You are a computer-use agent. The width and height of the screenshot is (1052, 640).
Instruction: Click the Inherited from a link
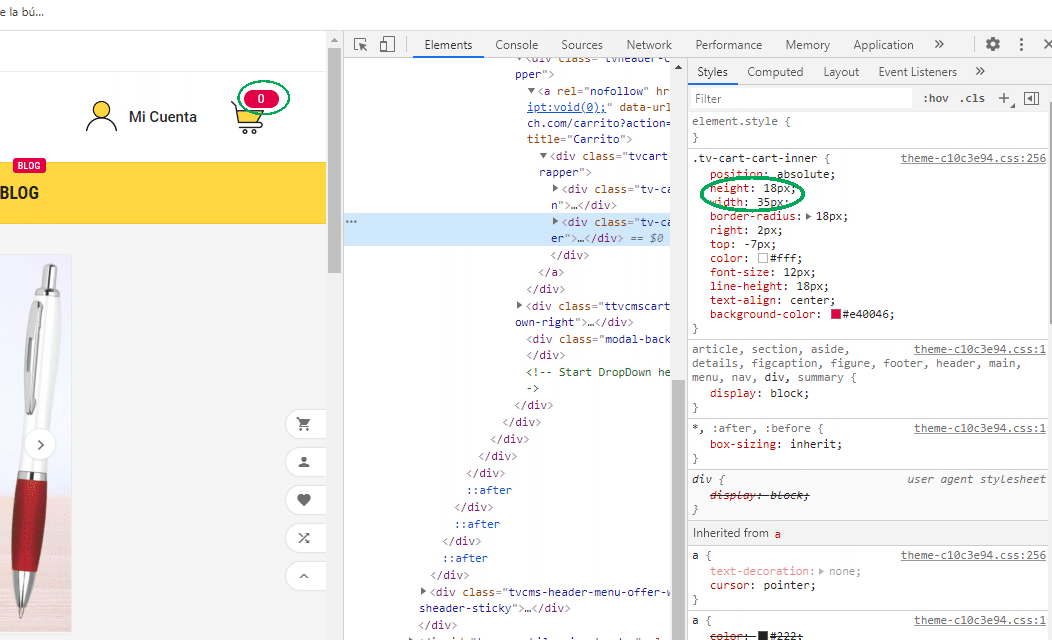tap(778, 534)
